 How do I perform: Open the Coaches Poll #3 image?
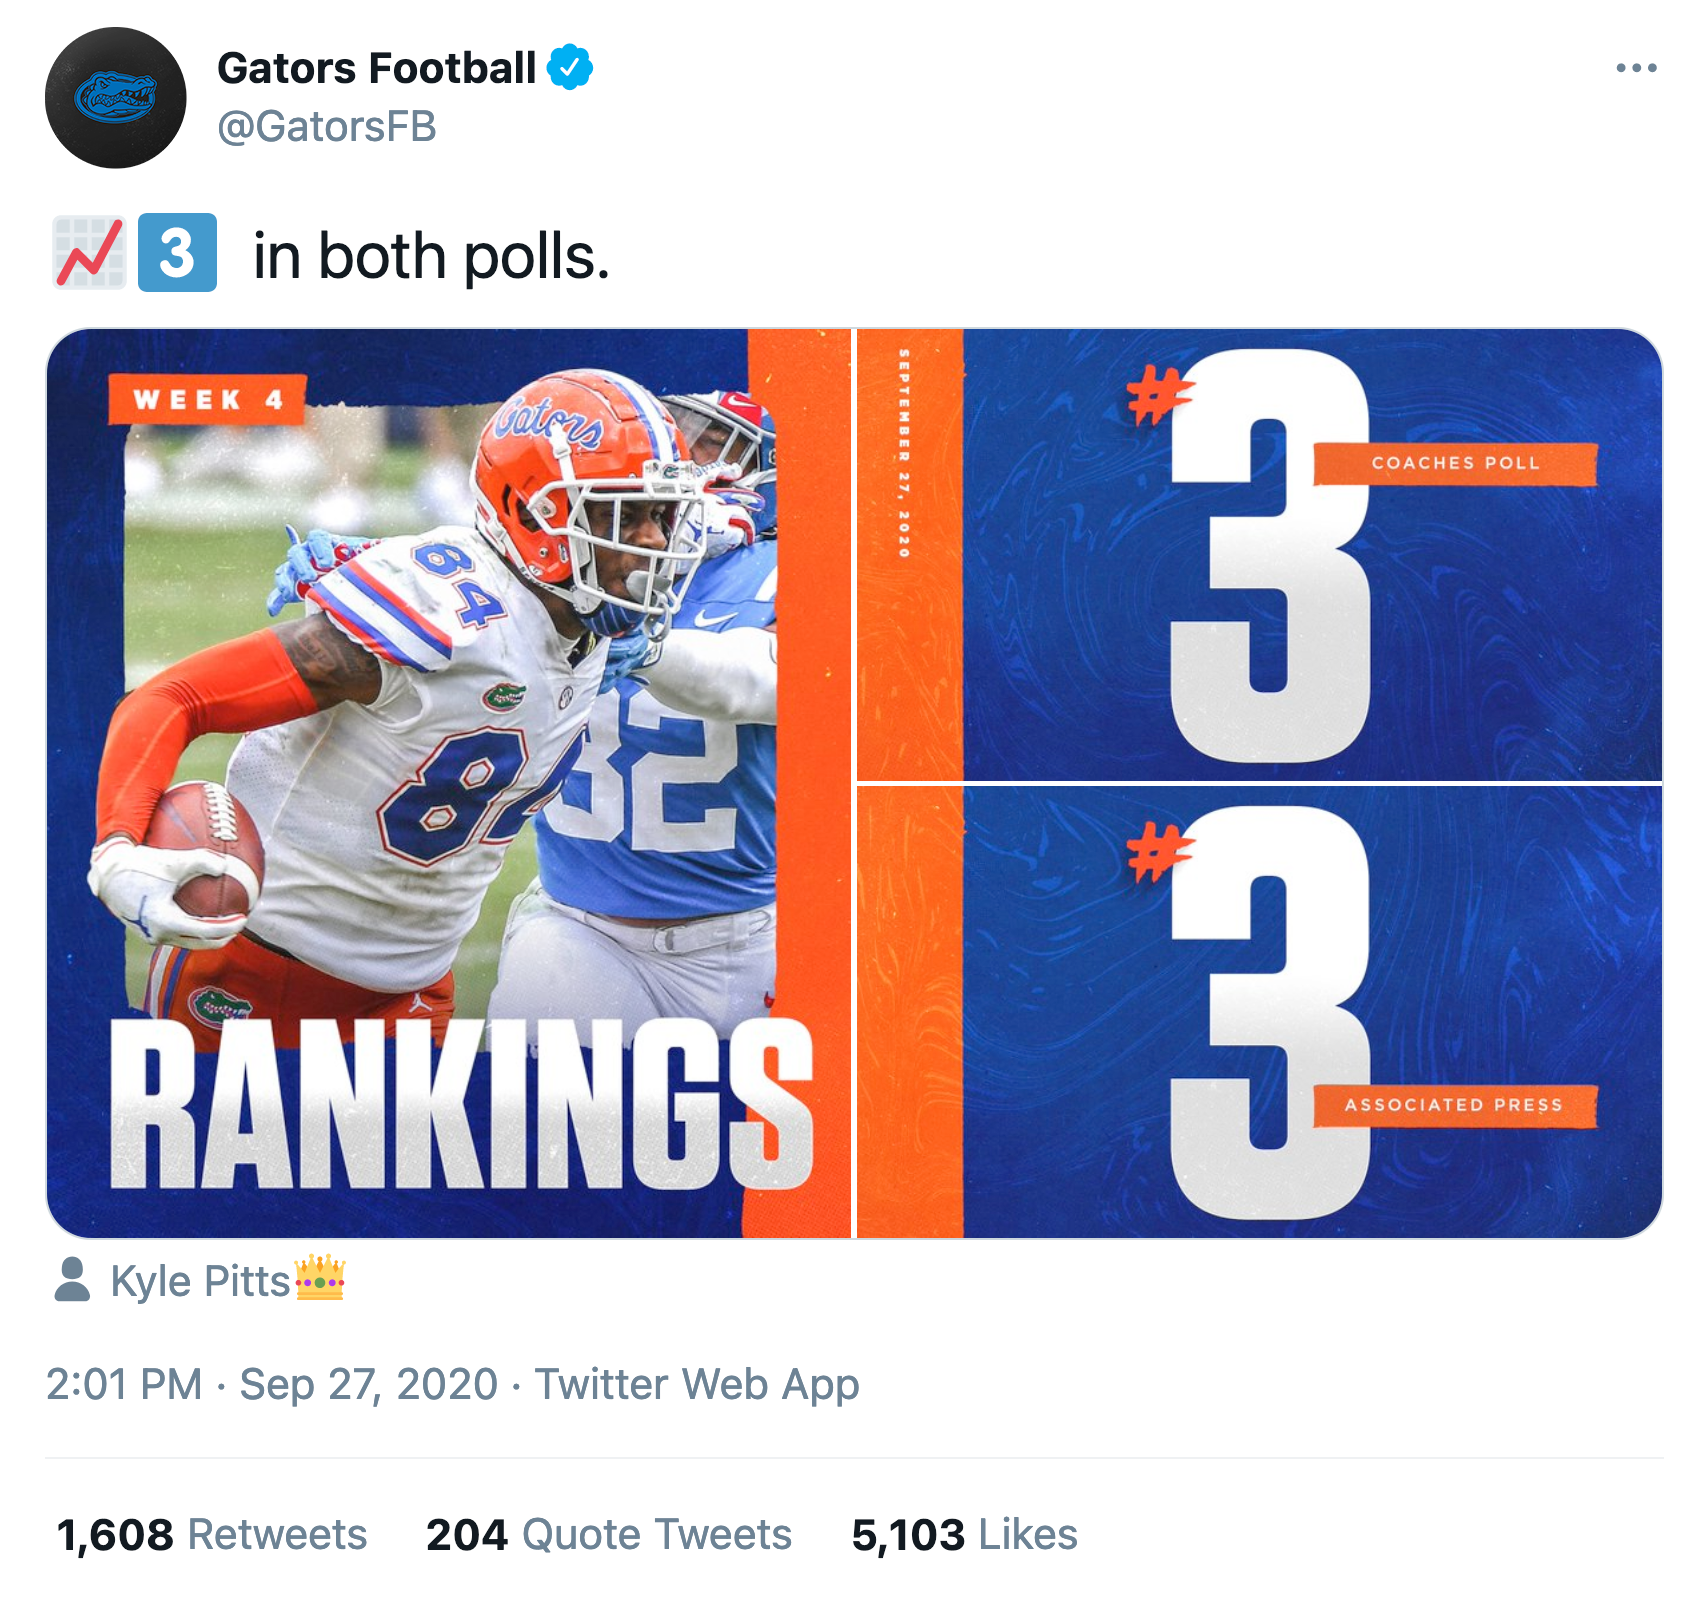pos(1260,555)
